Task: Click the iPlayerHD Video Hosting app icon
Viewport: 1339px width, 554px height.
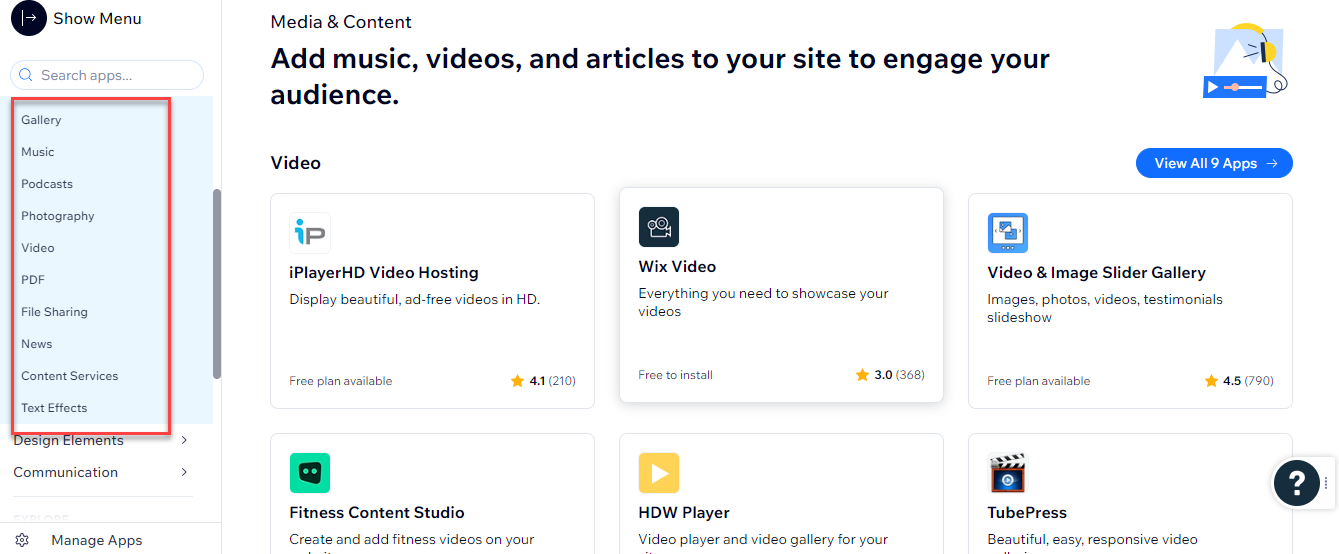Action: [310, 233]
